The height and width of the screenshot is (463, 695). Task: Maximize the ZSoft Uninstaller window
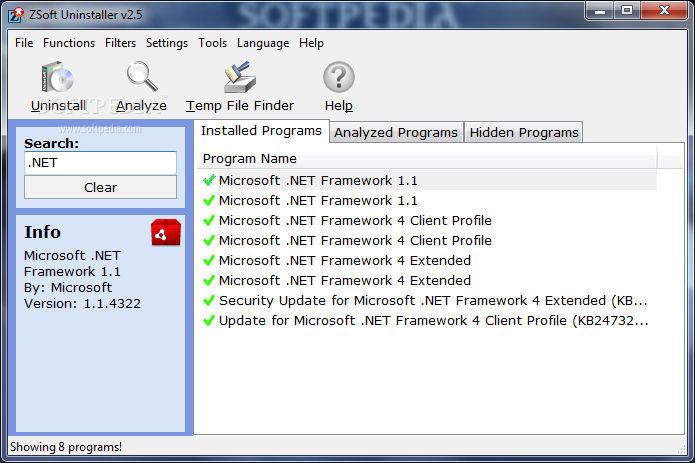coord(627,11)
